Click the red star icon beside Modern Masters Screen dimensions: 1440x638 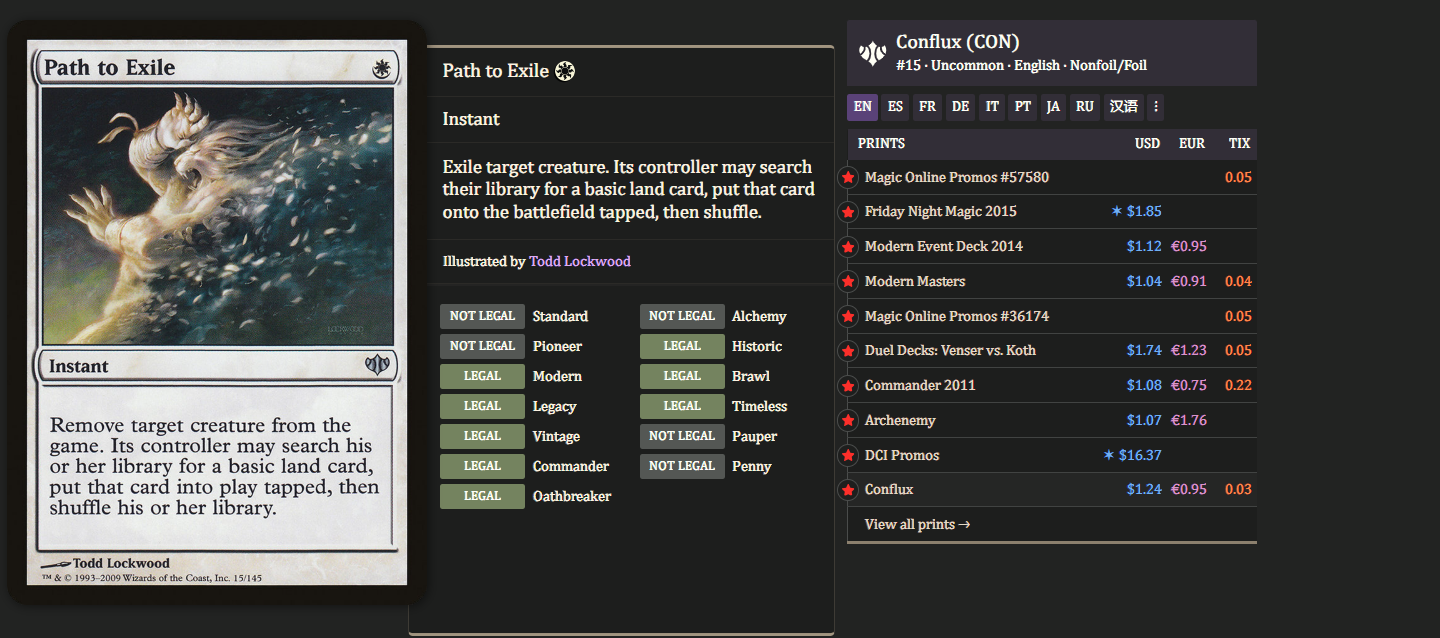click(848, 282)
